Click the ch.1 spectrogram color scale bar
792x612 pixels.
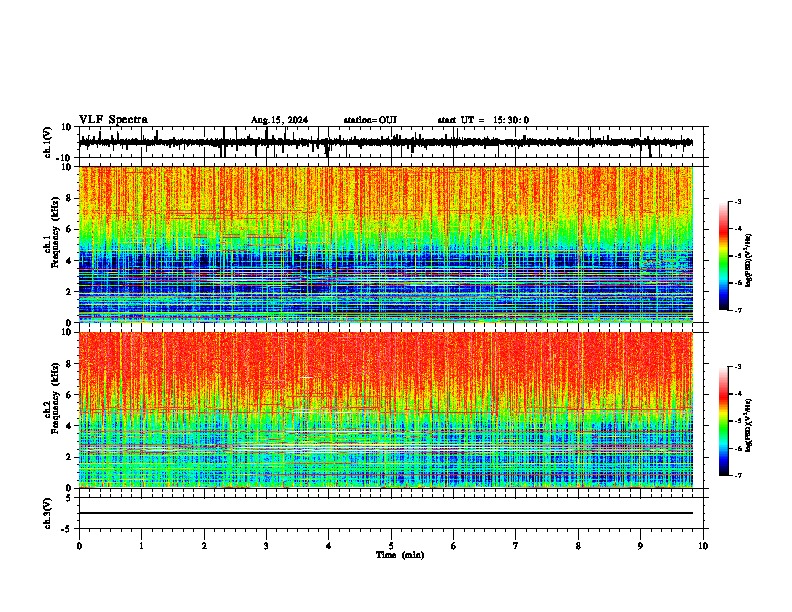723,255
